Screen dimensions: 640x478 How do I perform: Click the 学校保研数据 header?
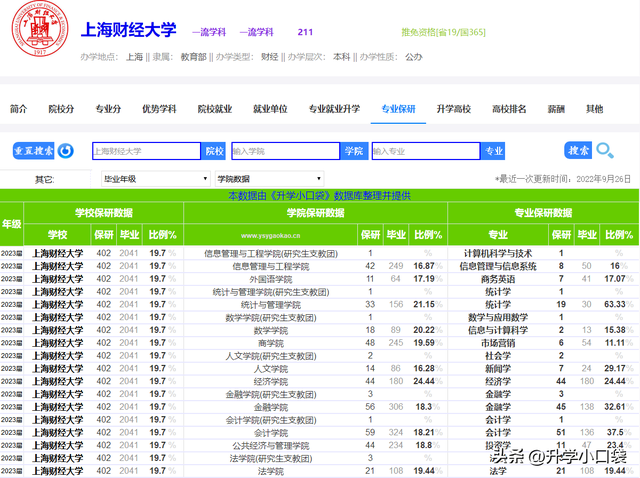coord(104,213)
